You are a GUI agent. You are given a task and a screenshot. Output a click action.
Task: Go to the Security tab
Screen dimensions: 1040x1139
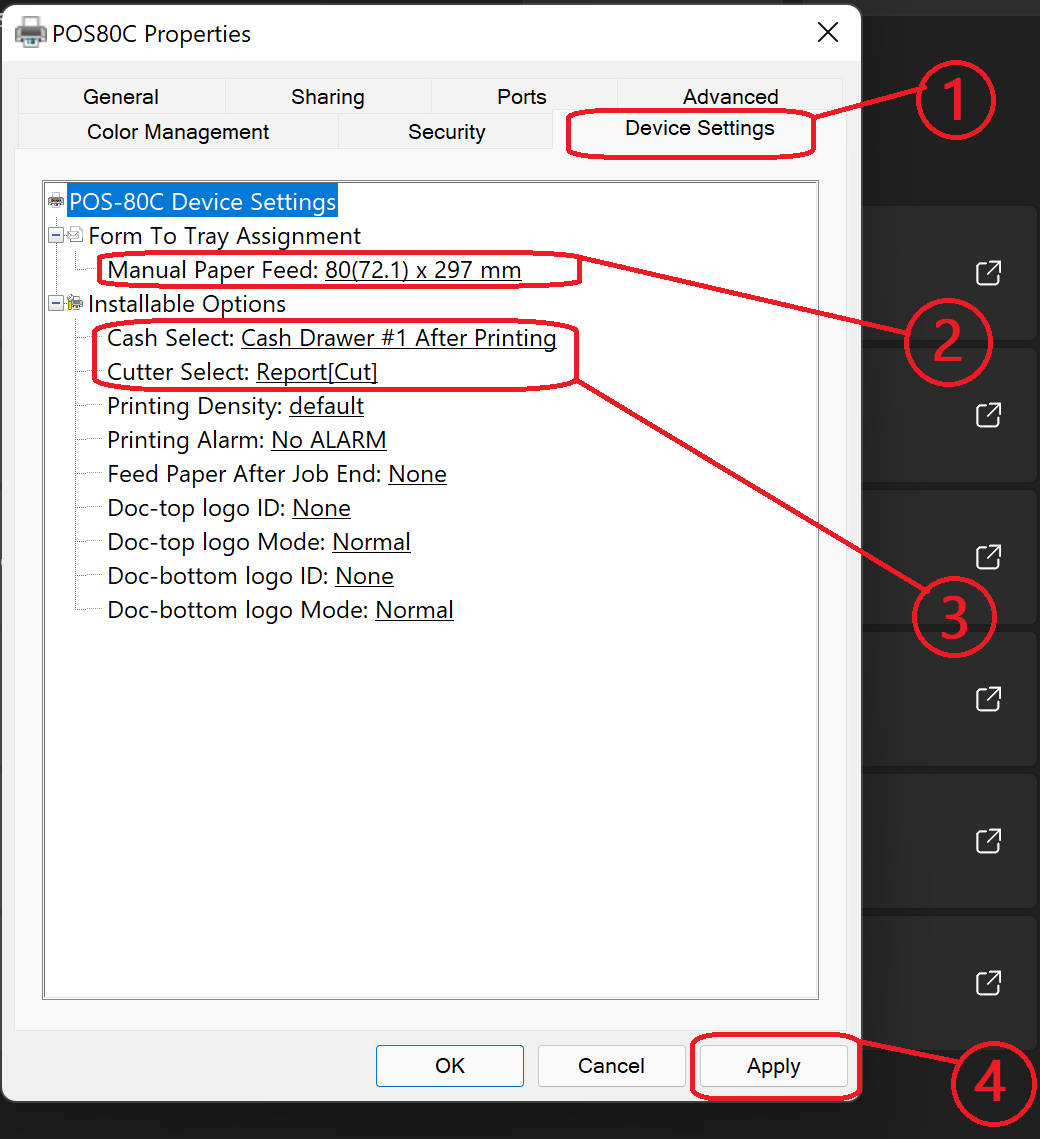[x=447, y=131]
